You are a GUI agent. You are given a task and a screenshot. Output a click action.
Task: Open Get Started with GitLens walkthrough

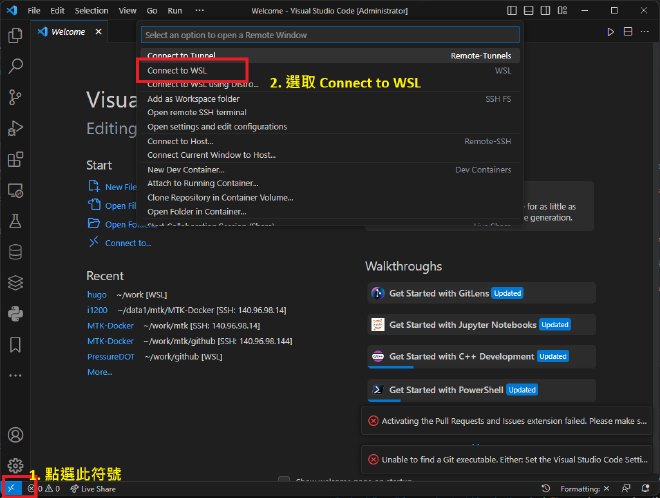point(482,293)
